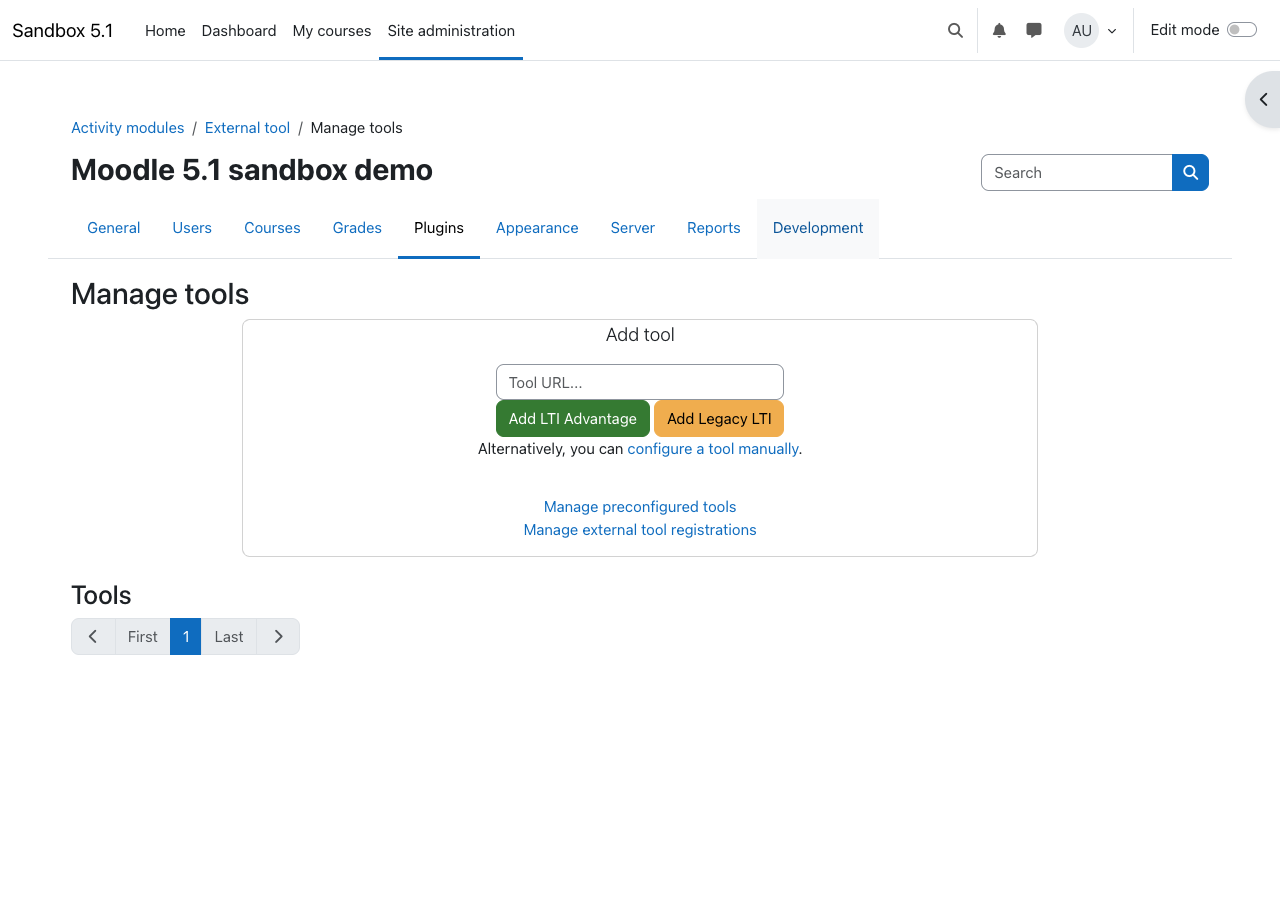This screenshot has height=900, width=1280.
Task: Navigate to External tool breadcrumb
Action: tap(247, 128)
